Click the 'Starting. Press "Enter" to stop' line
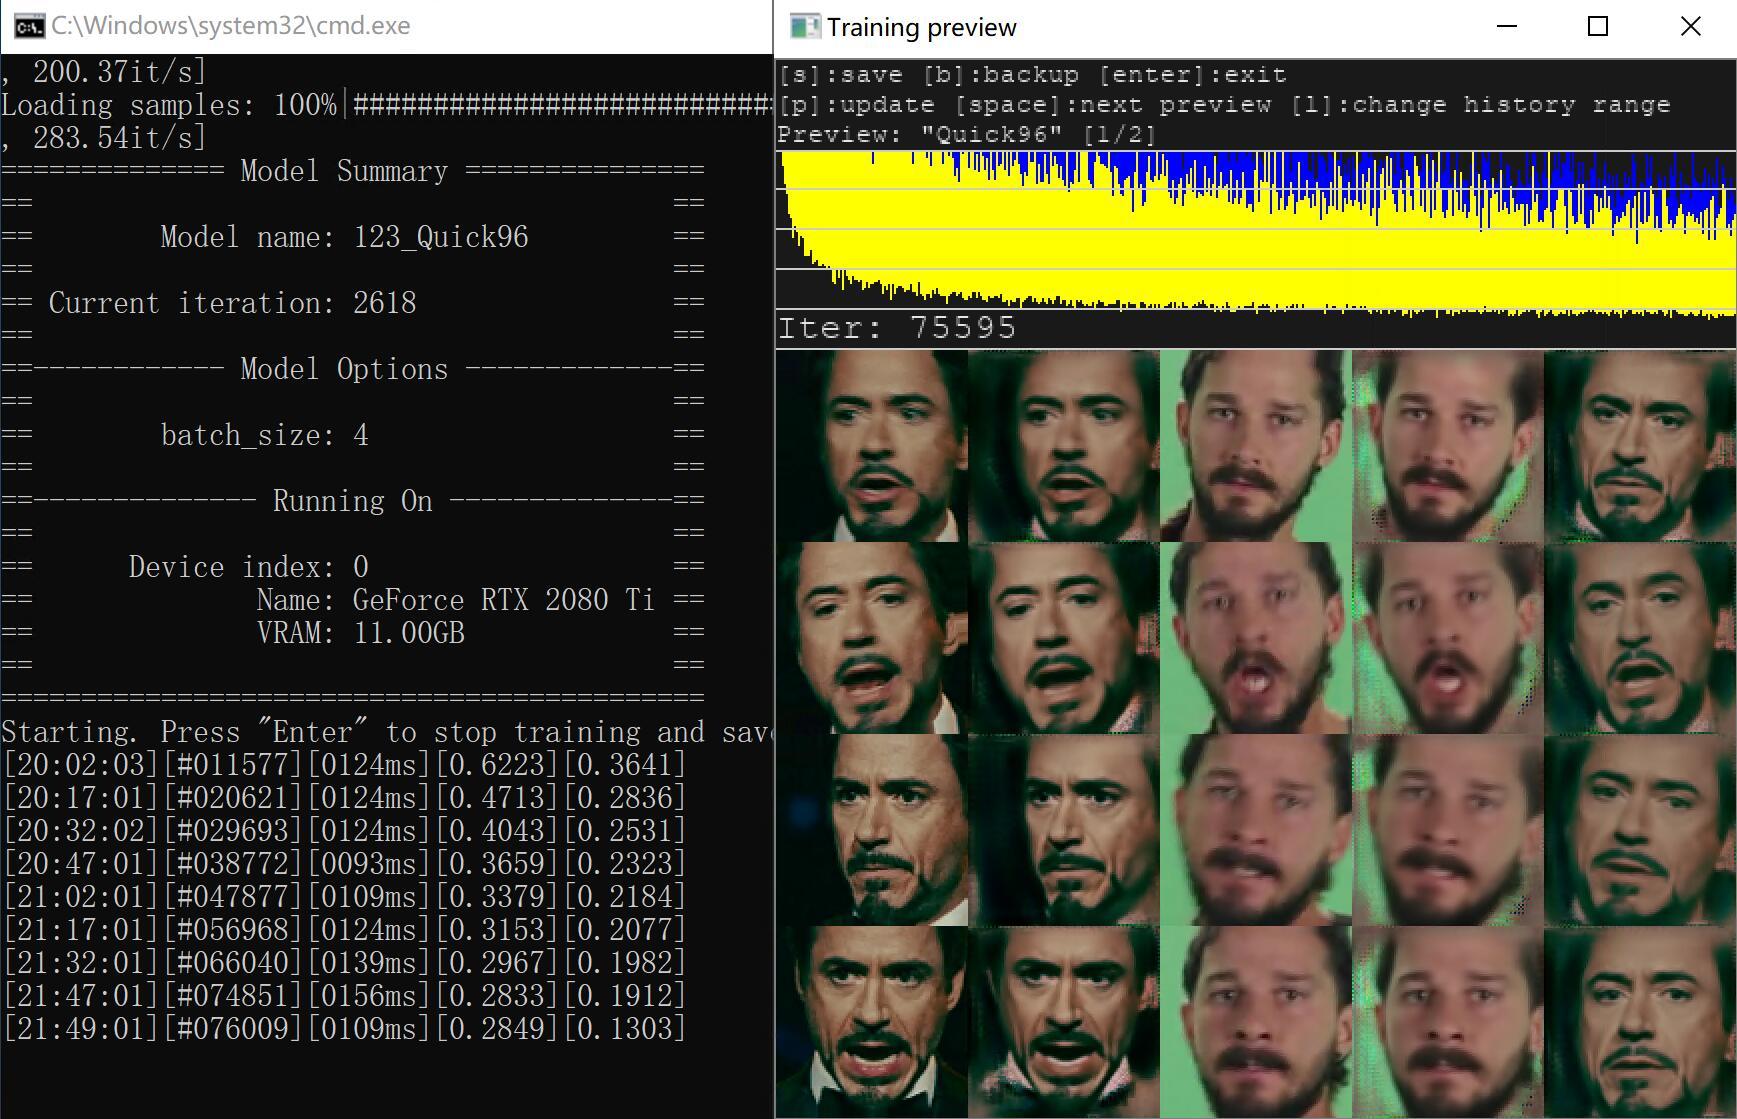 pos(386,732)
